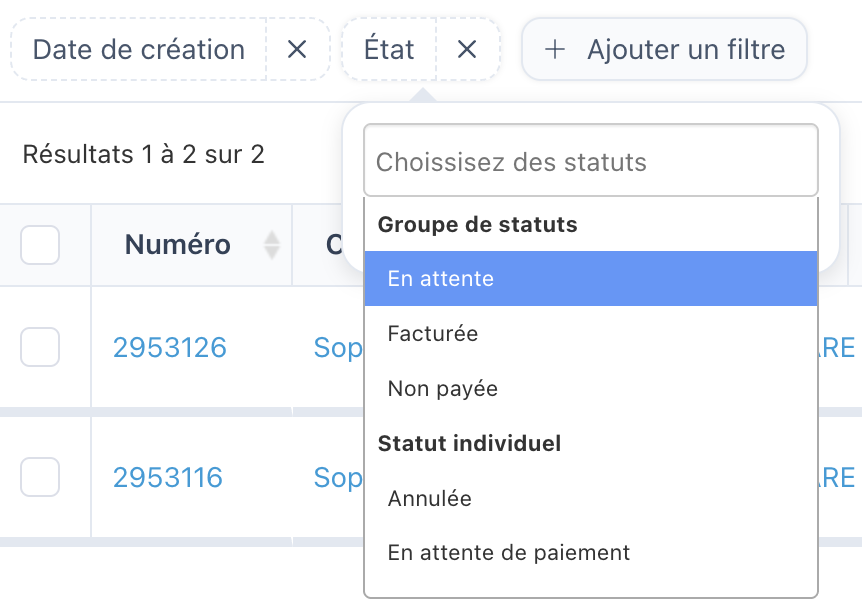Click the Résultats 1 à 2 sur 2 text

click(x=143, y=154)
